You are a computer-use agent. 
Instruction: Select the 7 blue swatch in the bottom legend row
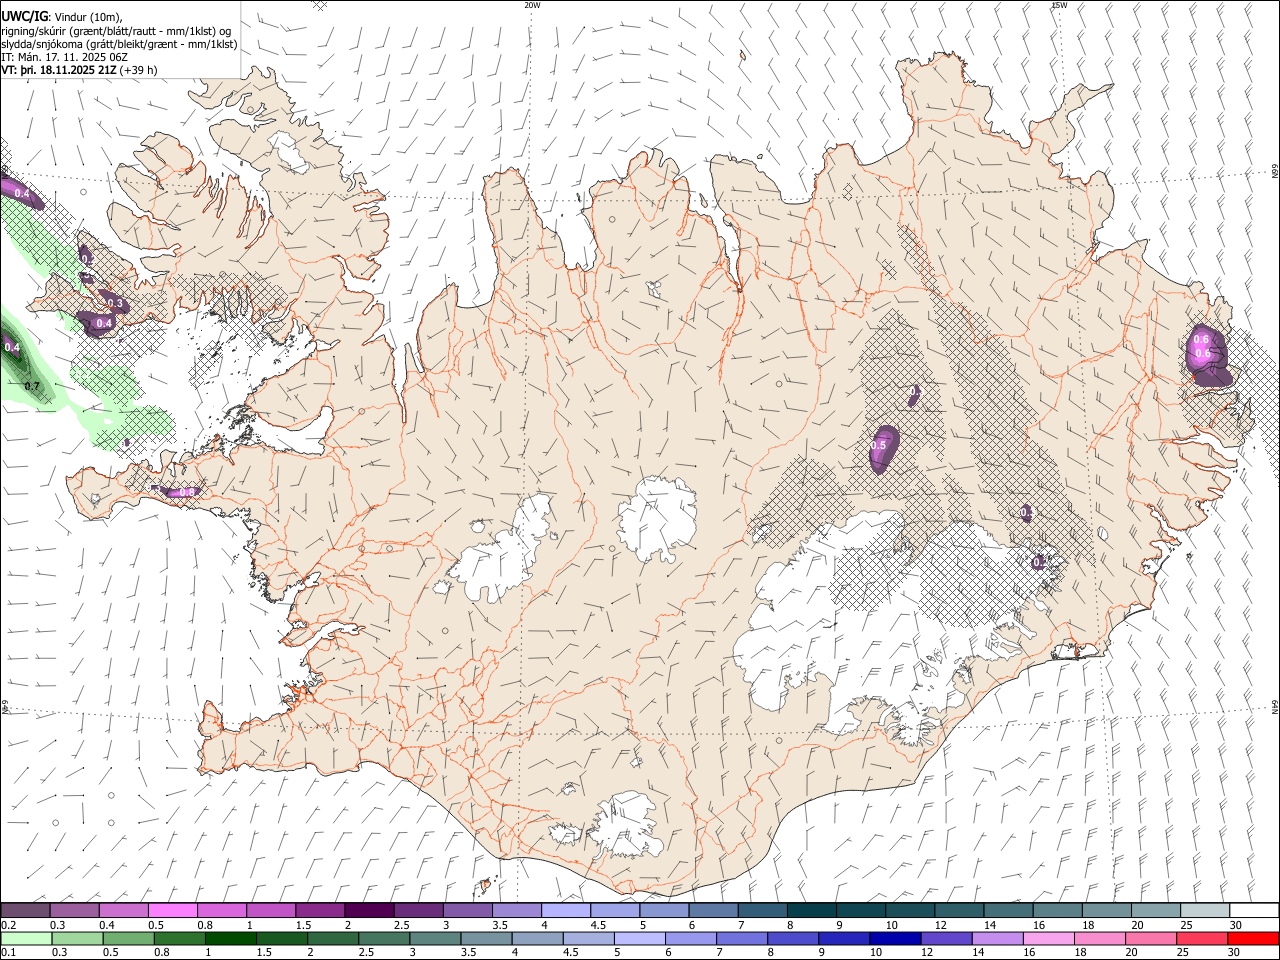pyautogui.click(x=741, y=938)
